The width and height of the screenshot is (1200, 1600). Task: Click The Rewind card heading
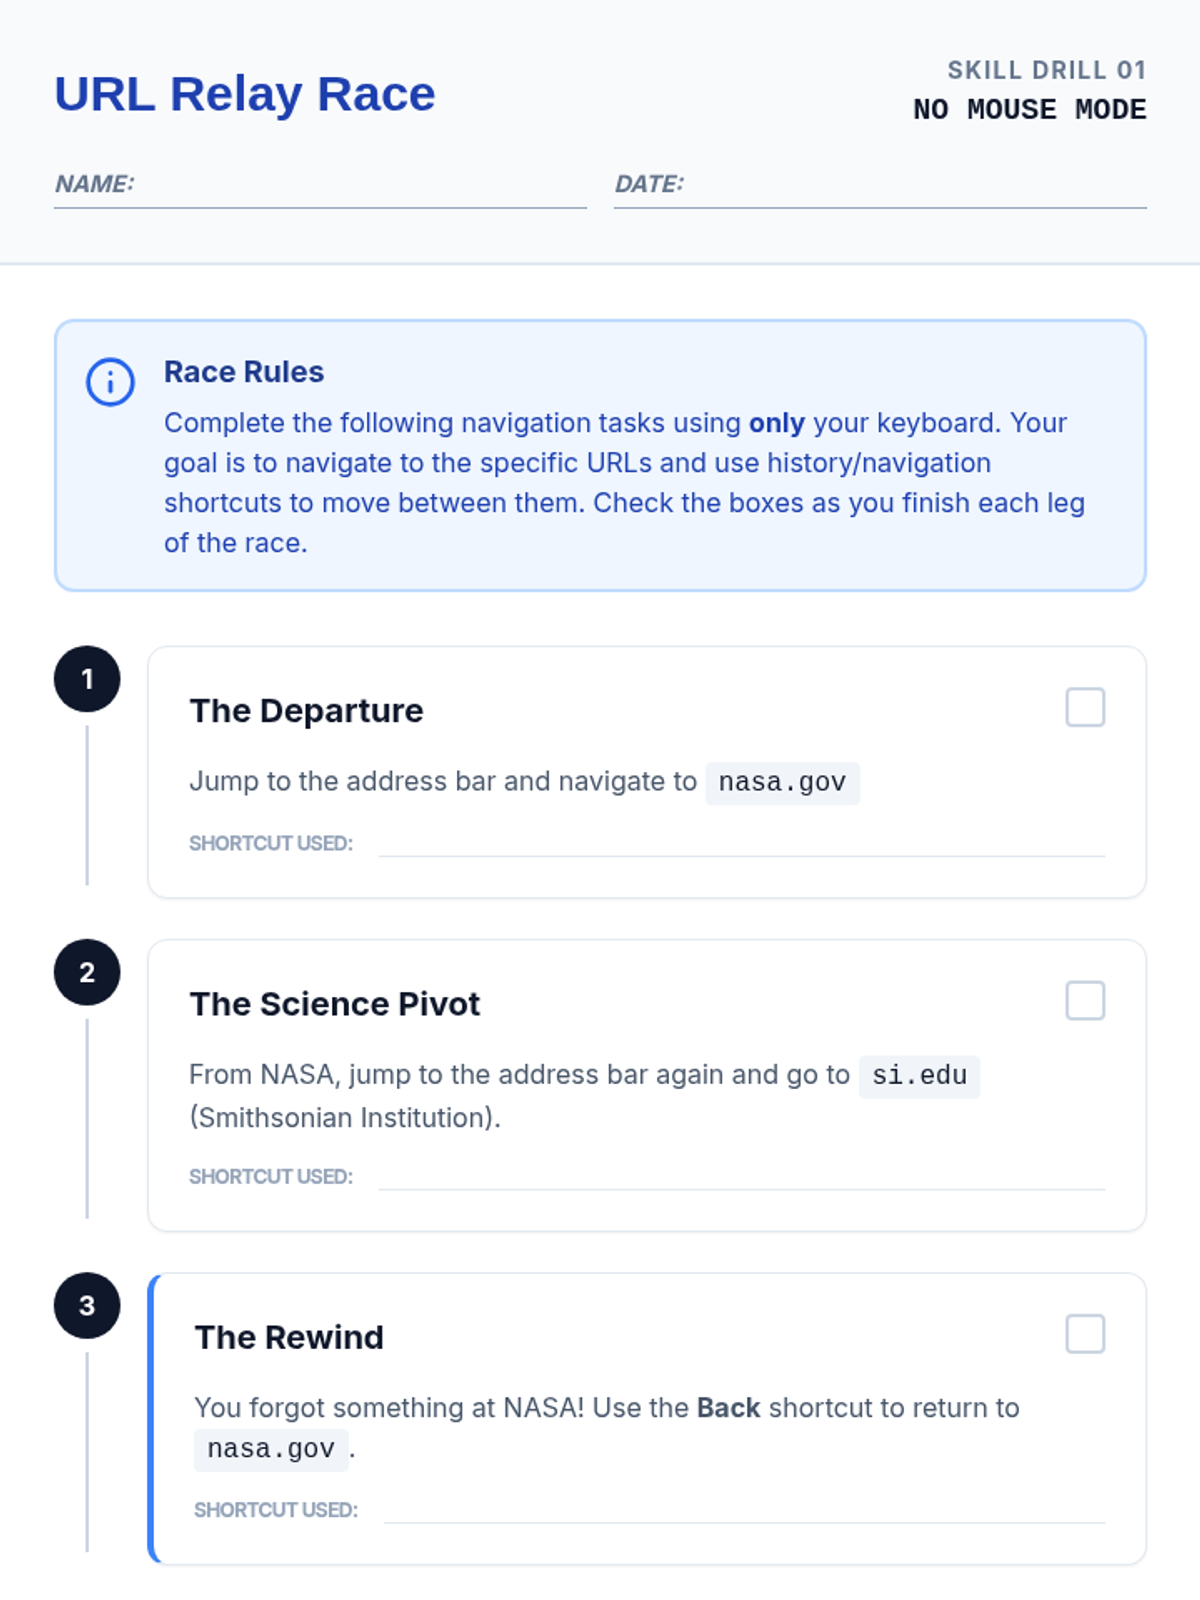(289, 1337)
